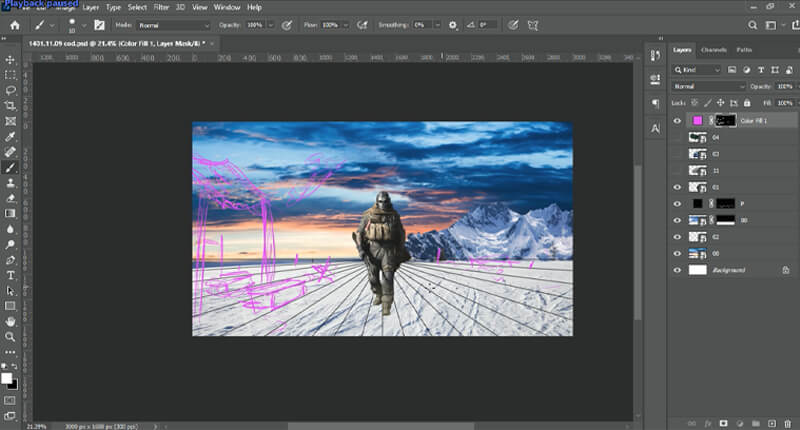Select the Blur tool

click(10, 229)
